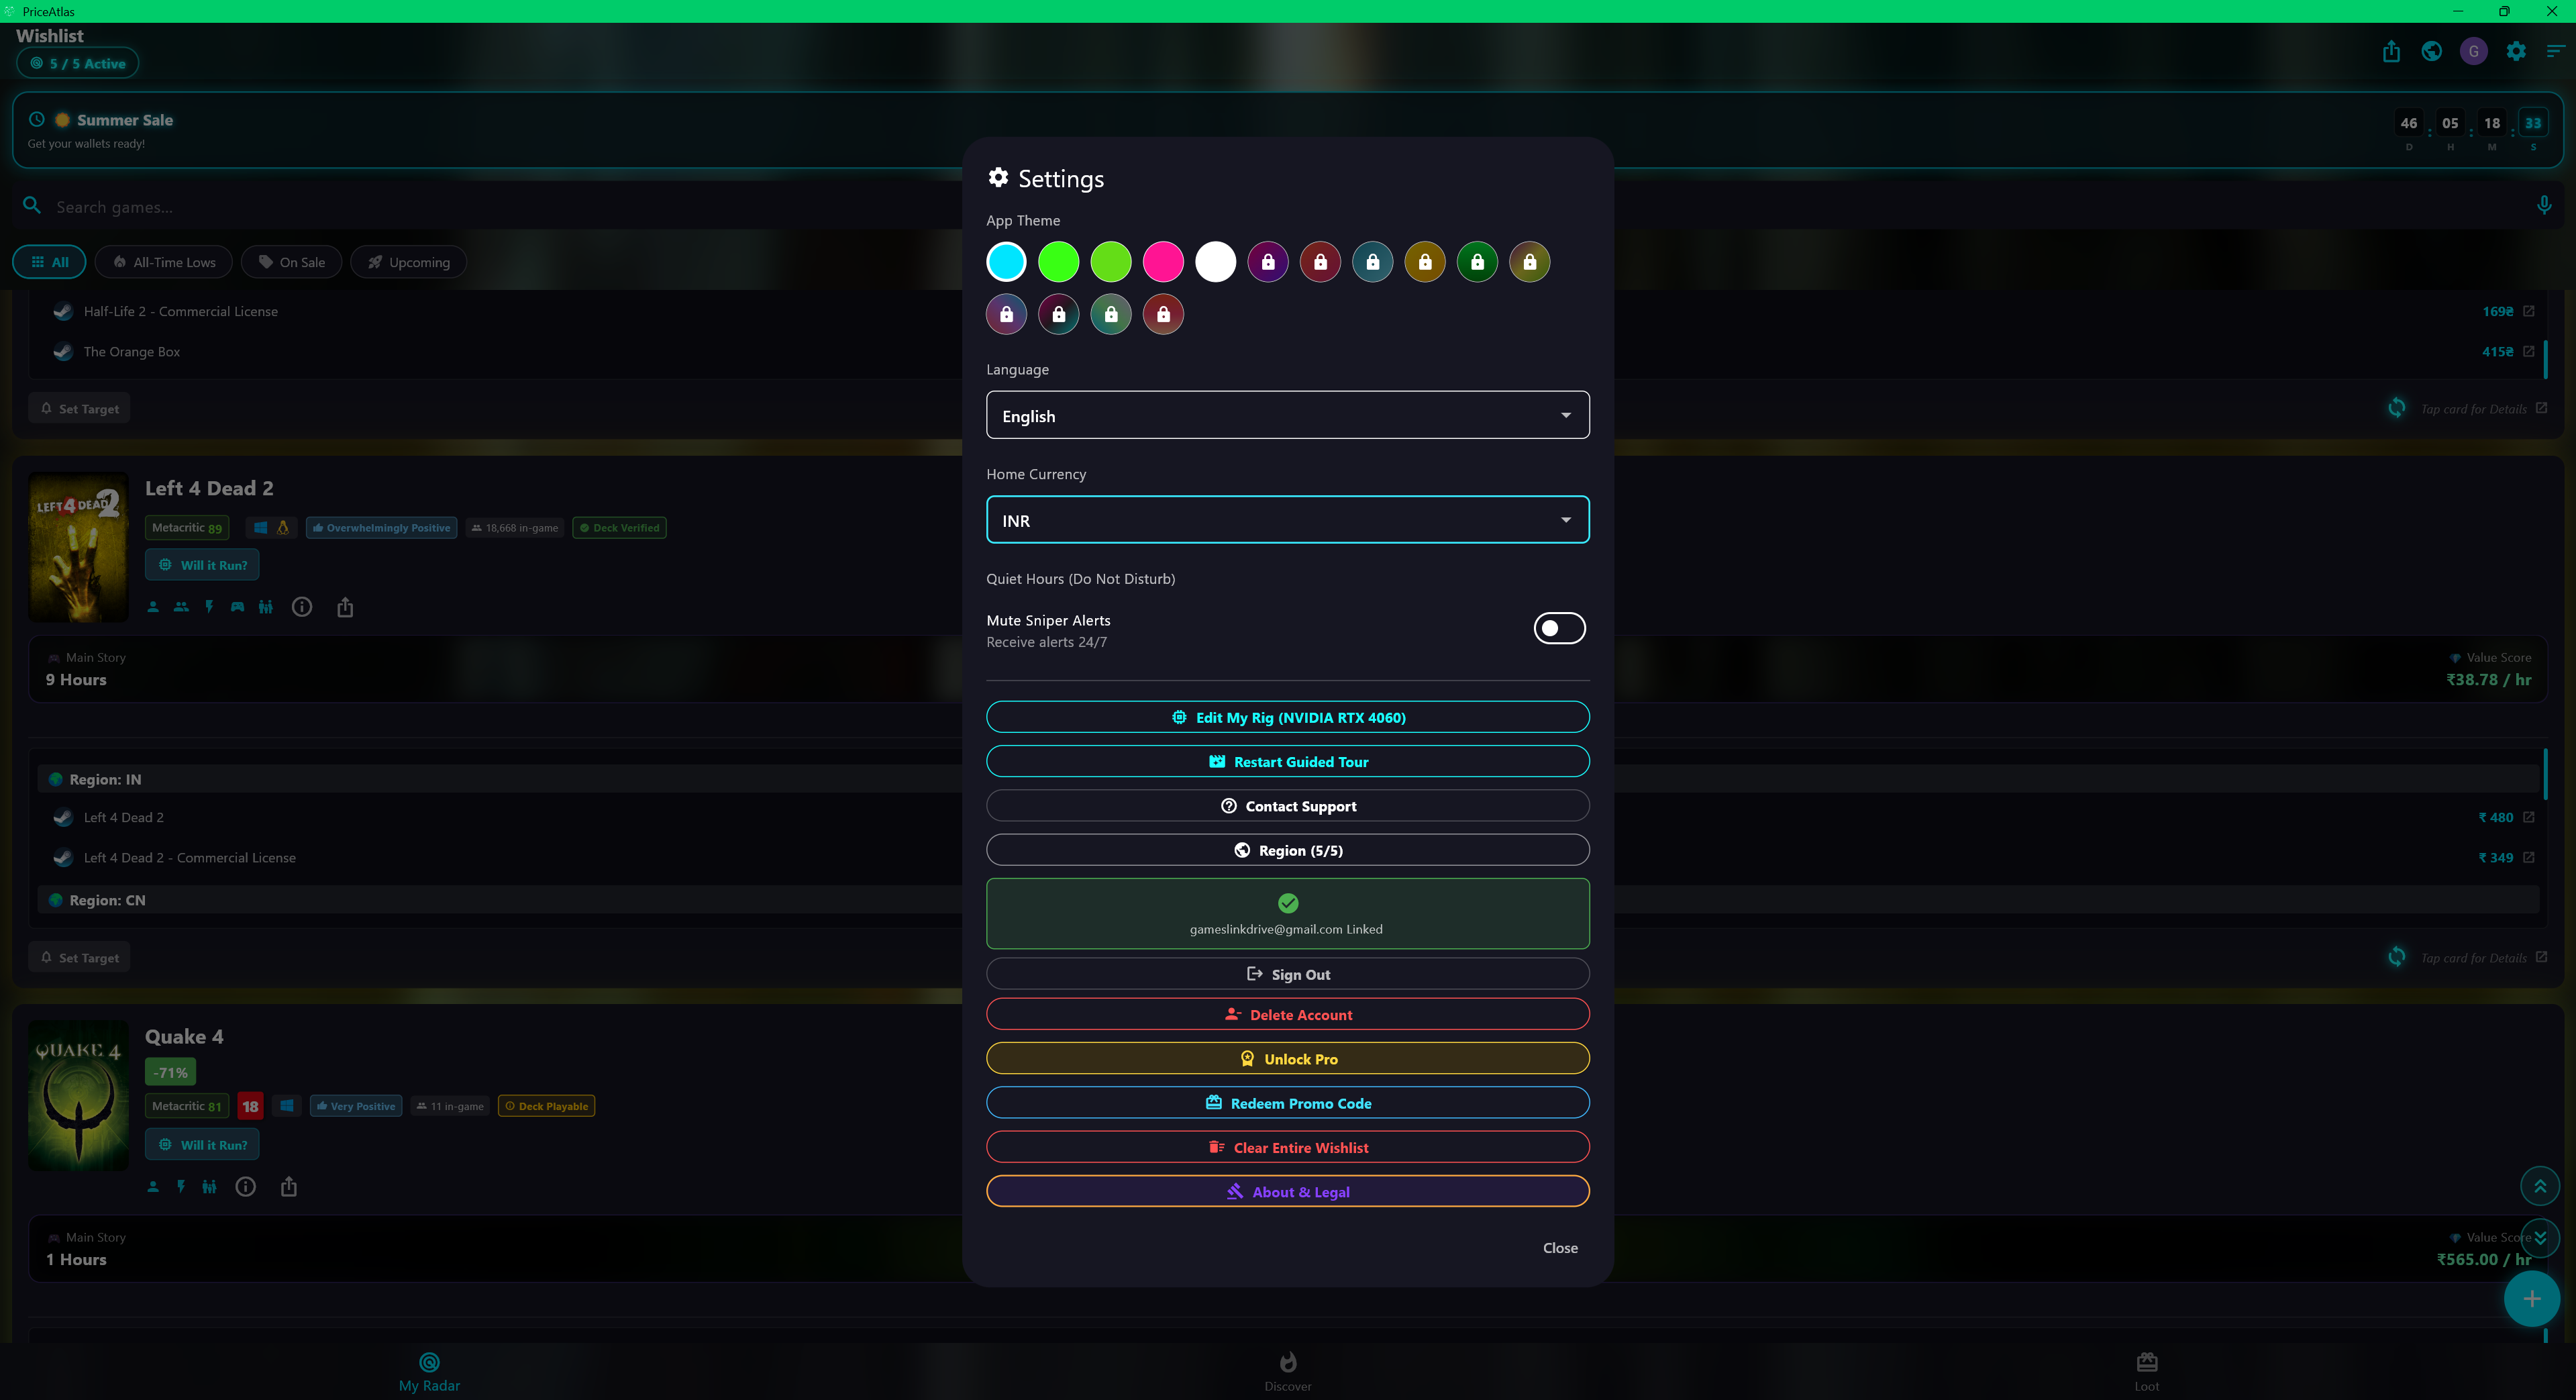Select the white theme swatch
Screen dimensions: 2576x1400
coord(1215,262)
